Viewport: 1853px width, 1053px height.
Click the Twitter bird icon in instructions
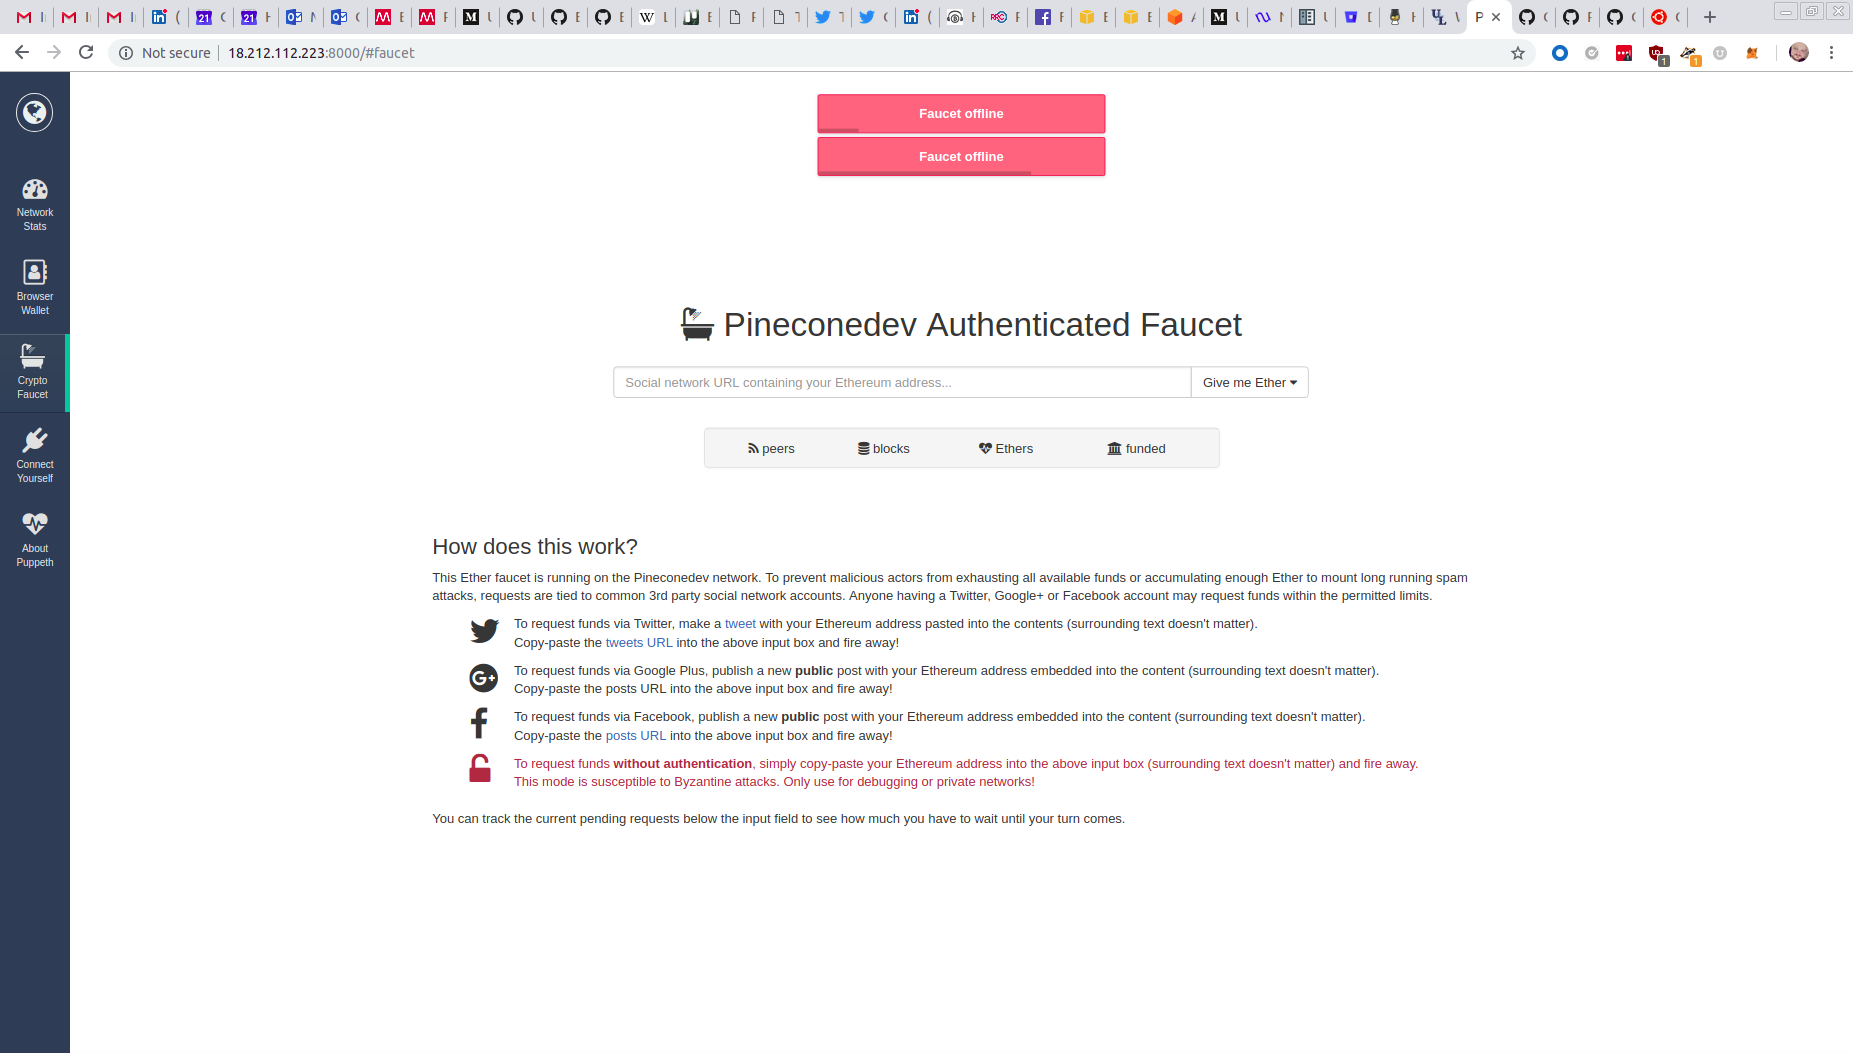pyautogui.click(x=484, y=631)
